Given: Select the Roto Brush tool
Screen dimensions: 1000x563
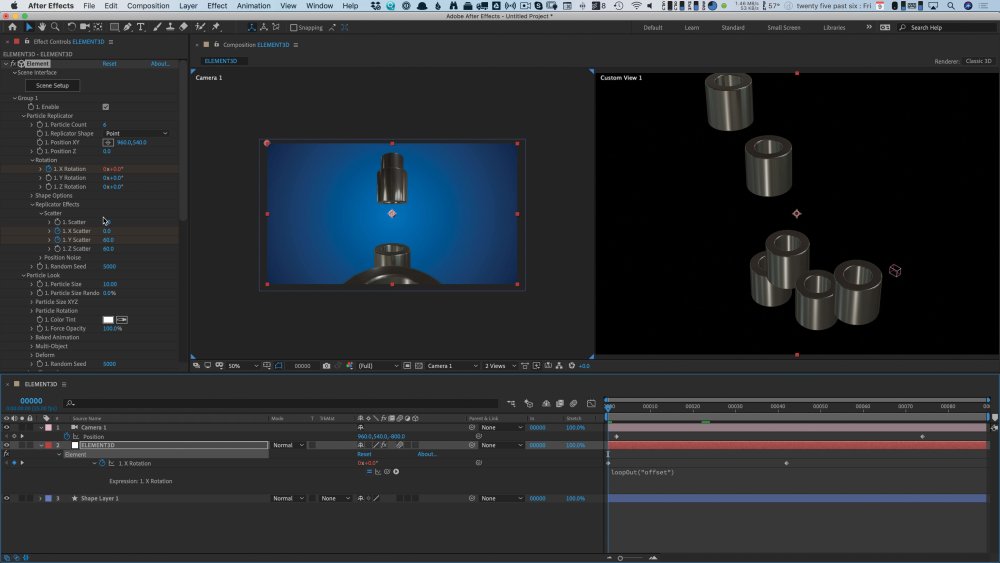Looking at the screenshot, I should point(200,27).
